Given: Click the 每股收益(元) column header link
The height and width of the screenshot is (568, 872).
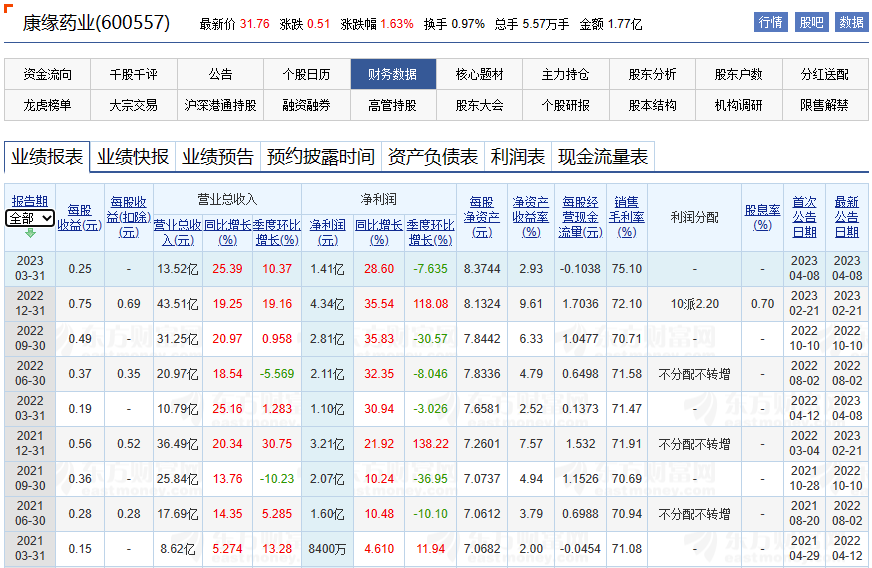Looking at the screenshot, I should pos(79,217).
